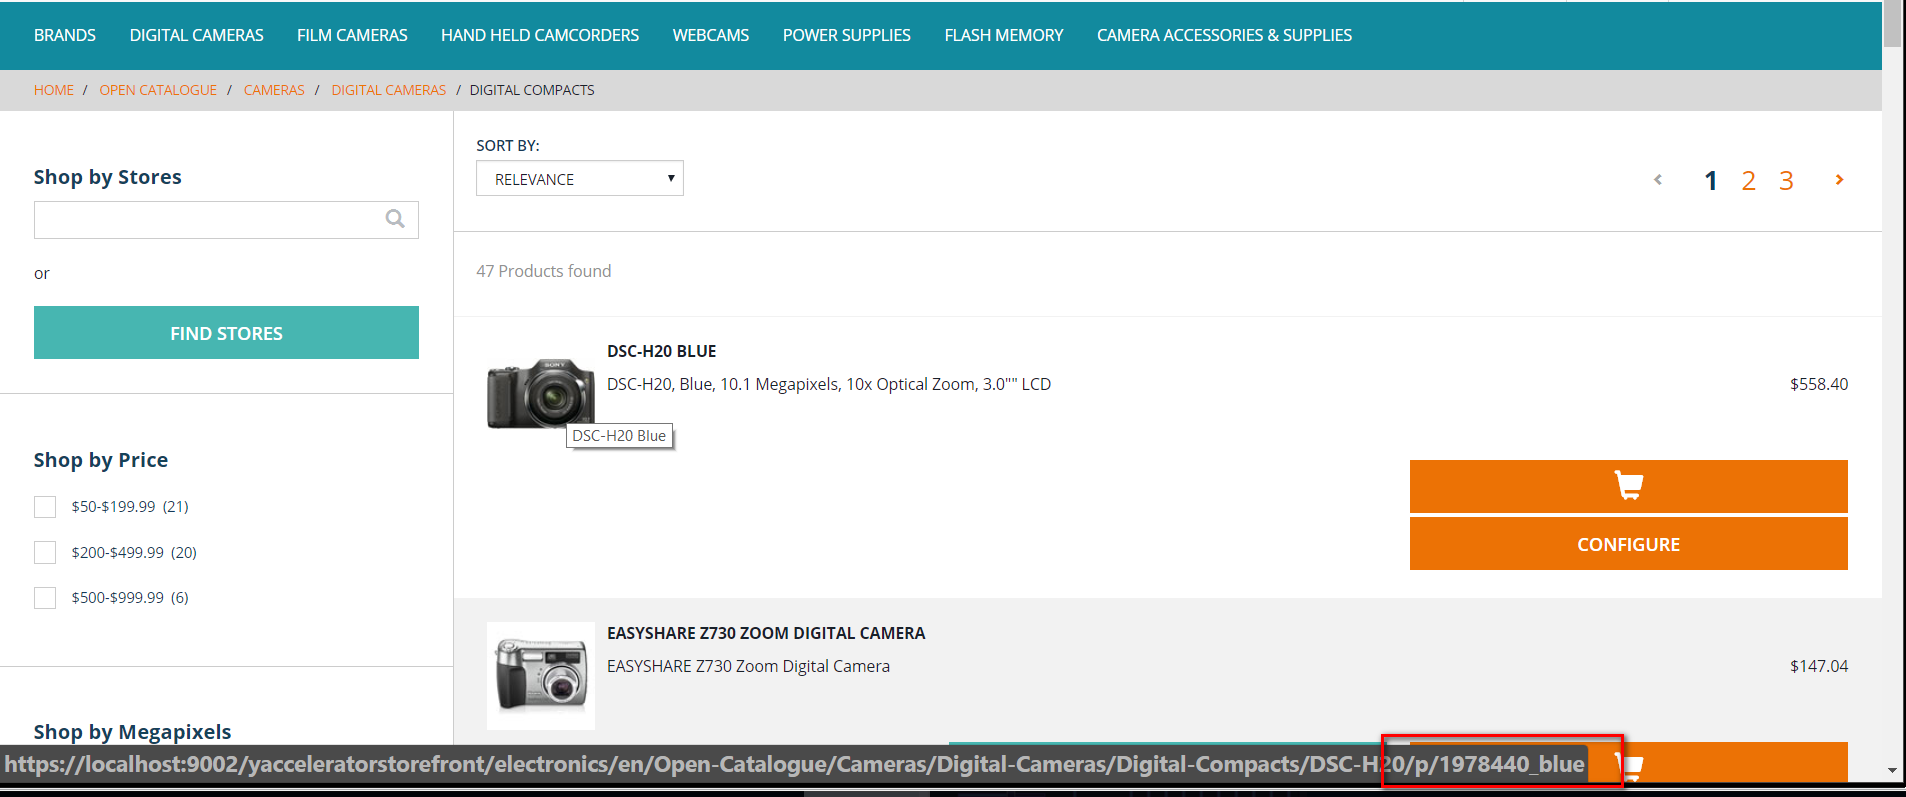Go to previous page arrow
Image resolution: width=1906 pixels, height=797 pixels.
coord(1658,180)
